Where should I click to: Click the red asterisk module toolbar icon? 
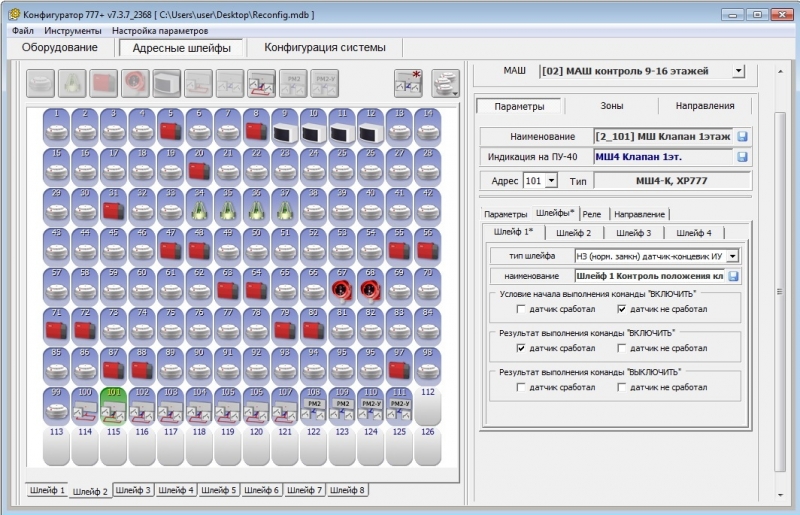coord(408,82)
